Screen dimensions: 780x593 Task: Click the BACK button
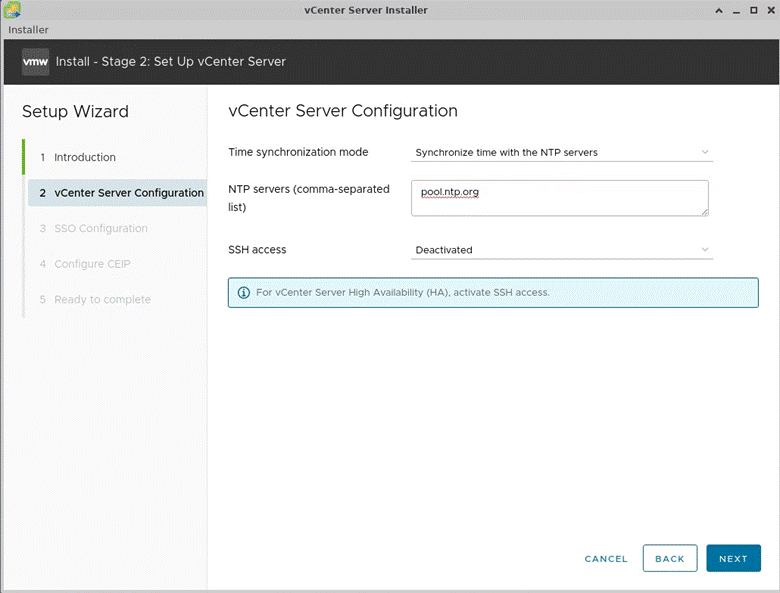[670, 559]
